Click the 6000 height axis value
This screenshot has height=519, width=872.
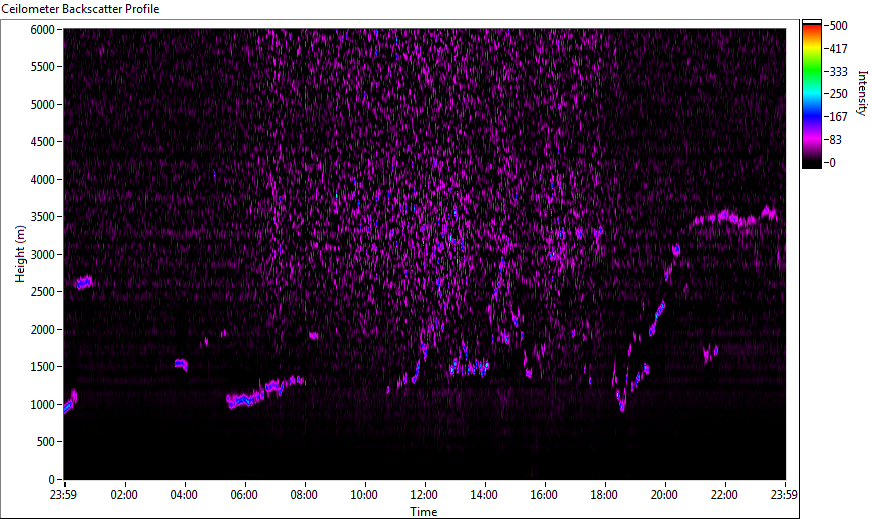click(42, 29)
